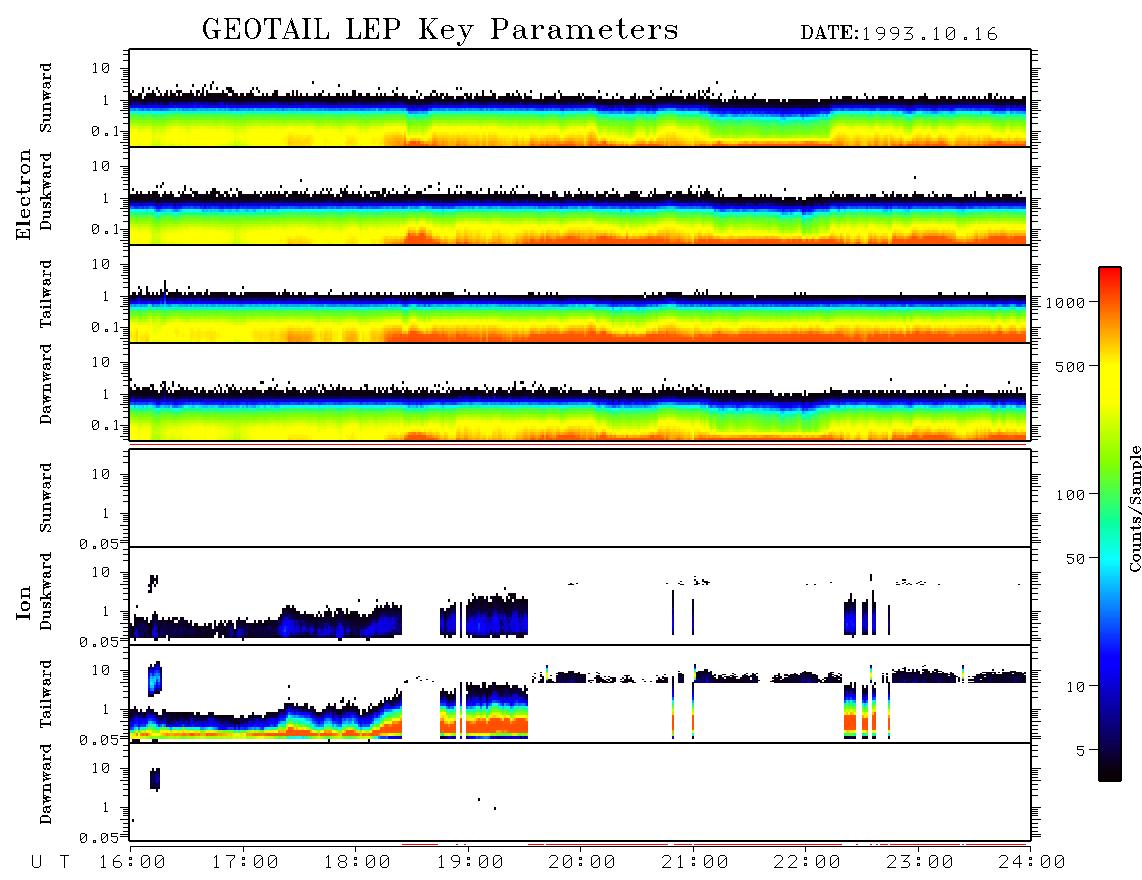1142x880 pixels.
Task: Click the "1000" color bar tick value
Action: (x=1065, y=302)
